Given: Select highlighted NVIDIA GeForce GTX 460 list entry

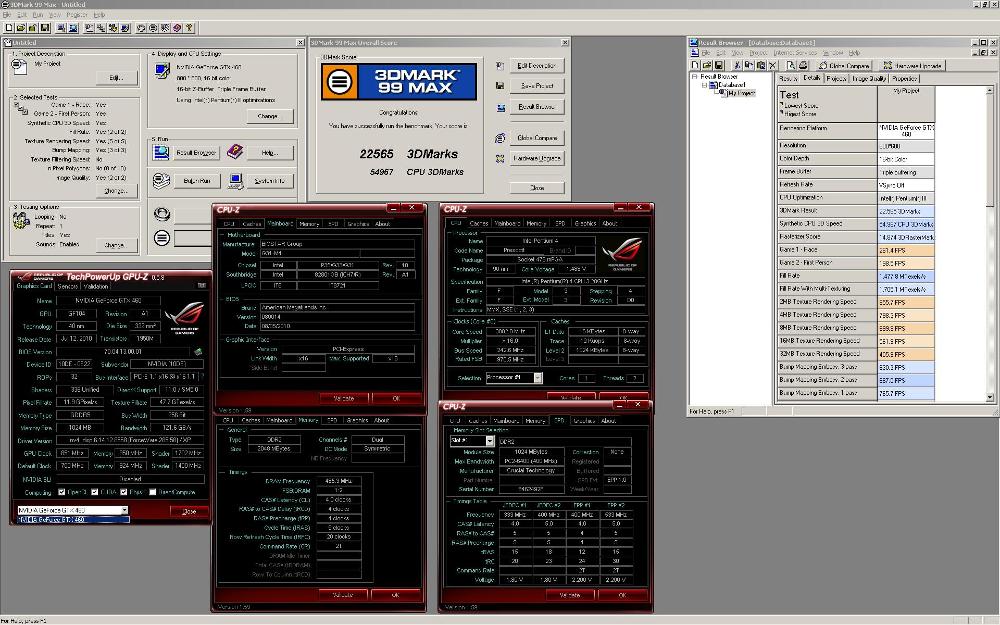Looking at the screenshot, I should point(73,520).
